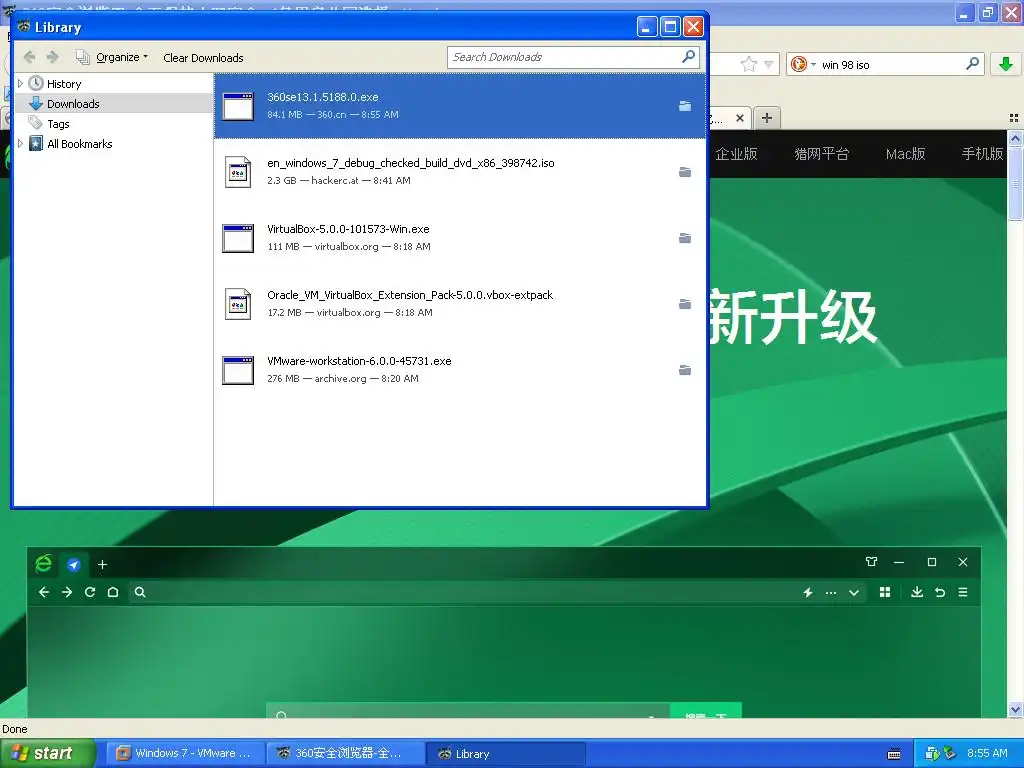Select the en_windows_7_debug_checked_build iso download
Image resolution: width=1024 pixels, height=768 pixels.
pos(460,172)
